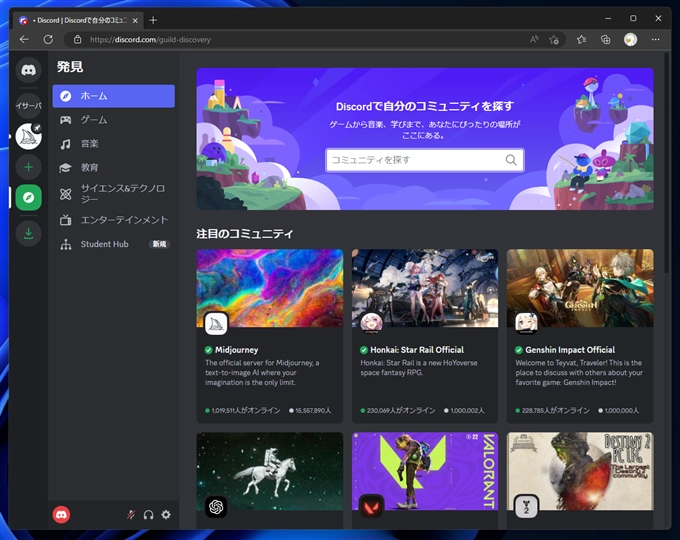Open the イサーバ server icon
The height and width of the screenshot is (540, 680).
click(x=29, y=105)
